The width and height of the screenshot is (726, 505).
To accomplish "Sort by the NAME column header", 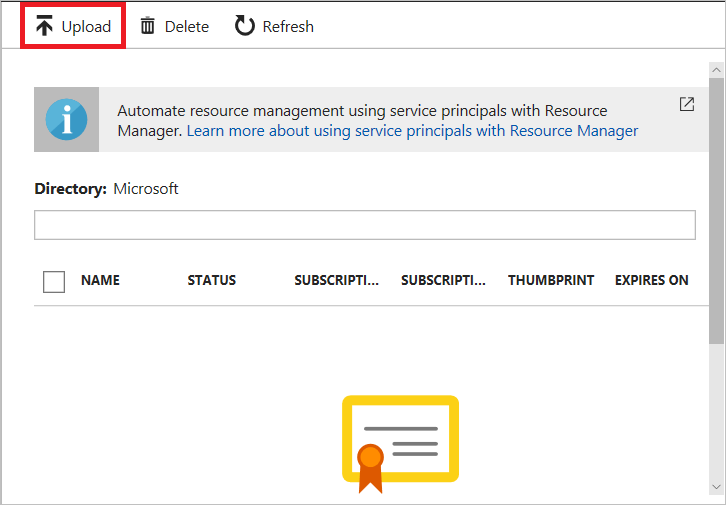I will [x=100, y=280].
